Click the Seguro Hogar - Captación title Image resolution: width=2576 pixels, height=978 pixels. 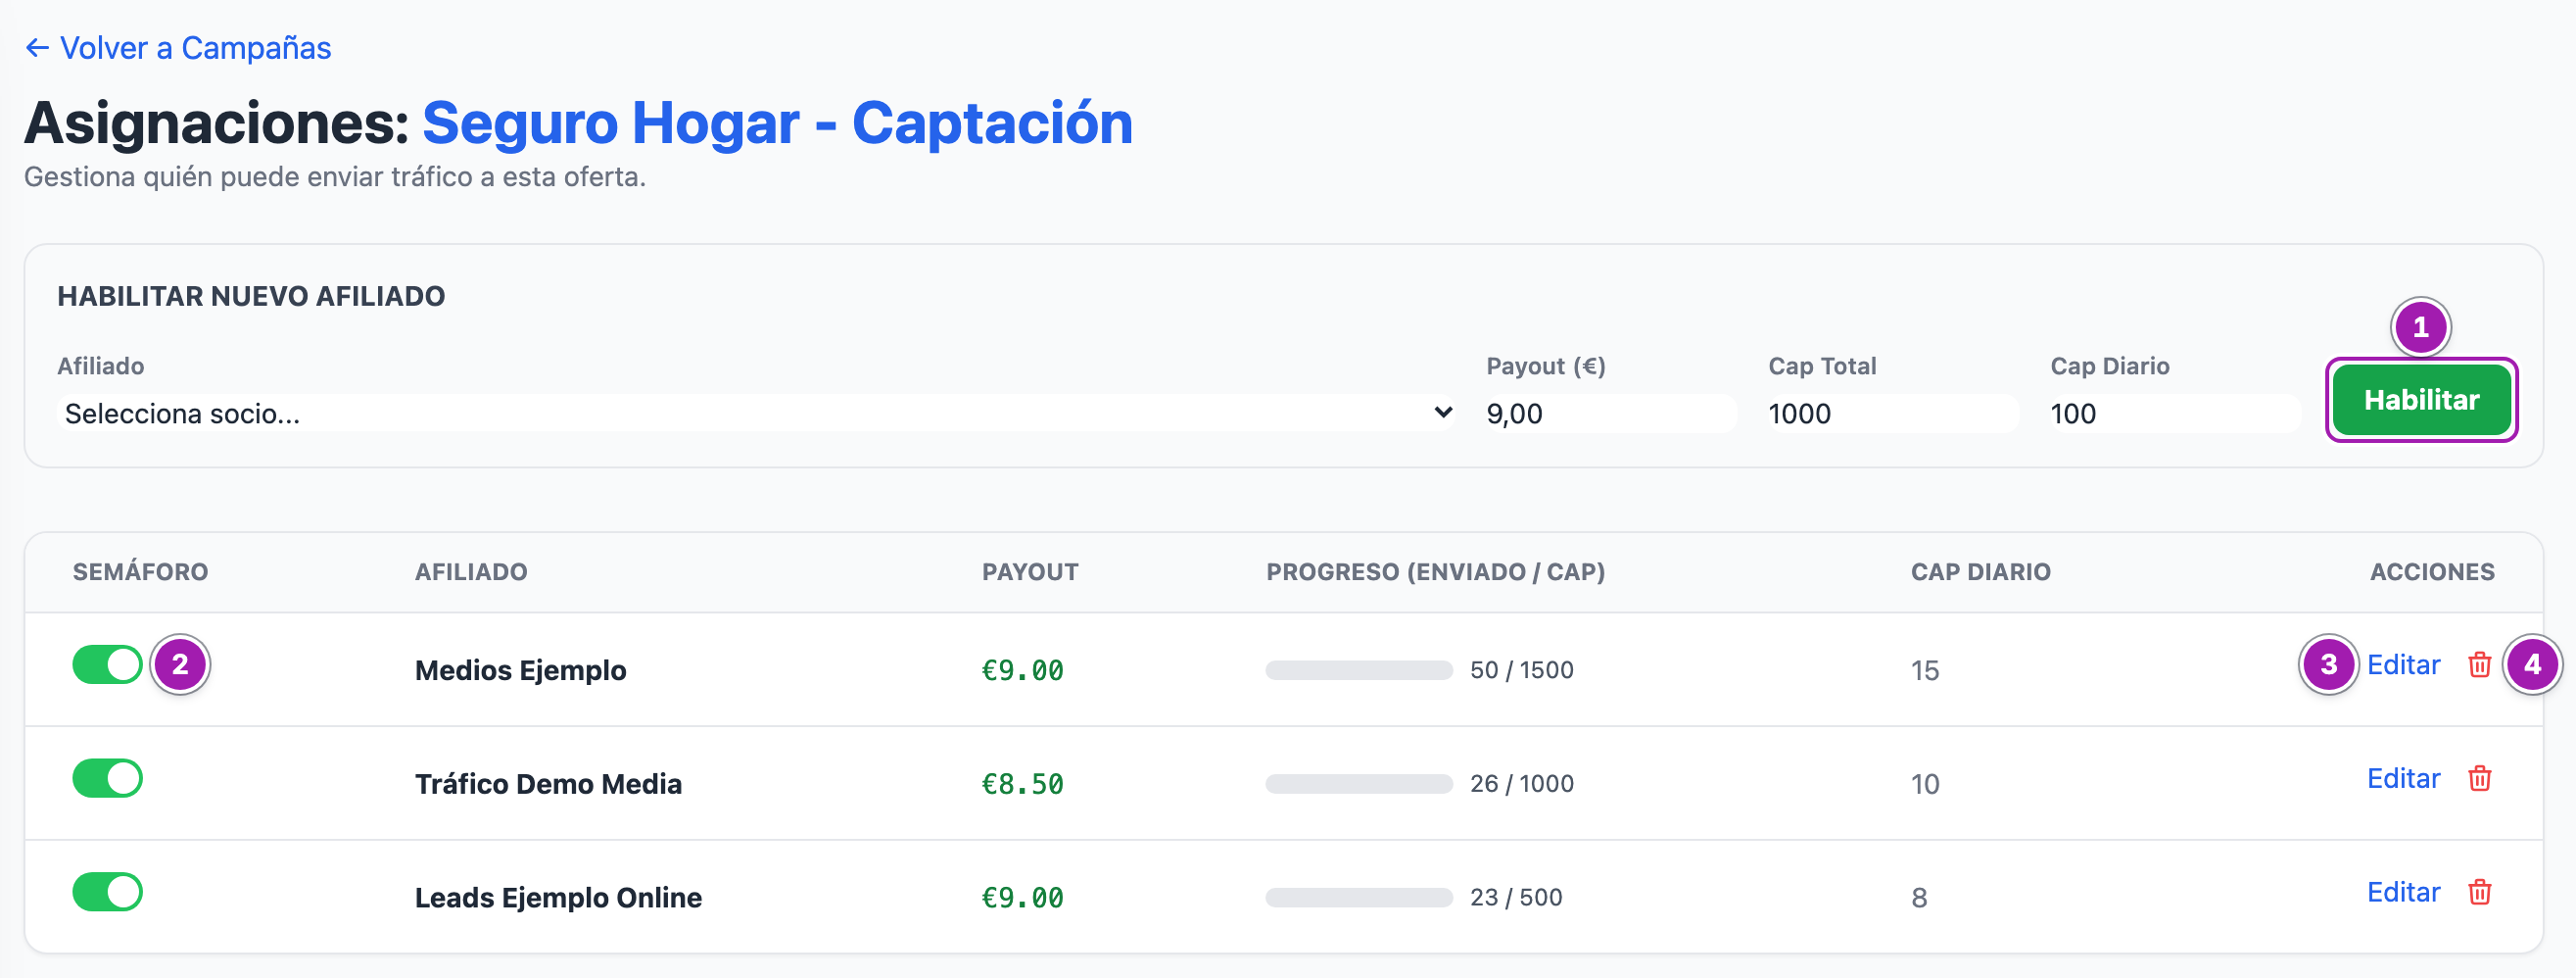(777, 123)
